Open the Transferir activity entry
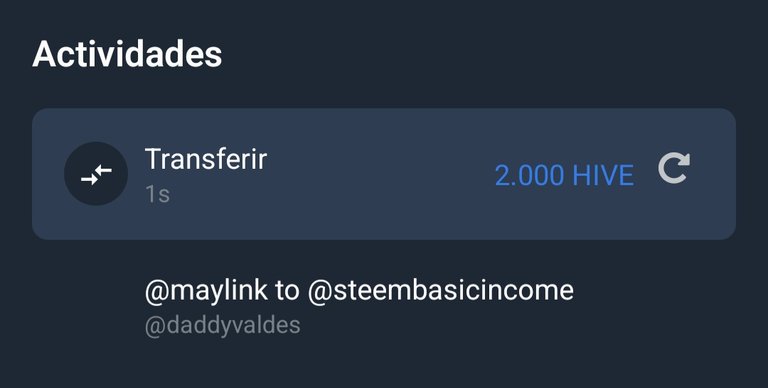Screen dimensions: 768x388 click(x=384, y=174)
